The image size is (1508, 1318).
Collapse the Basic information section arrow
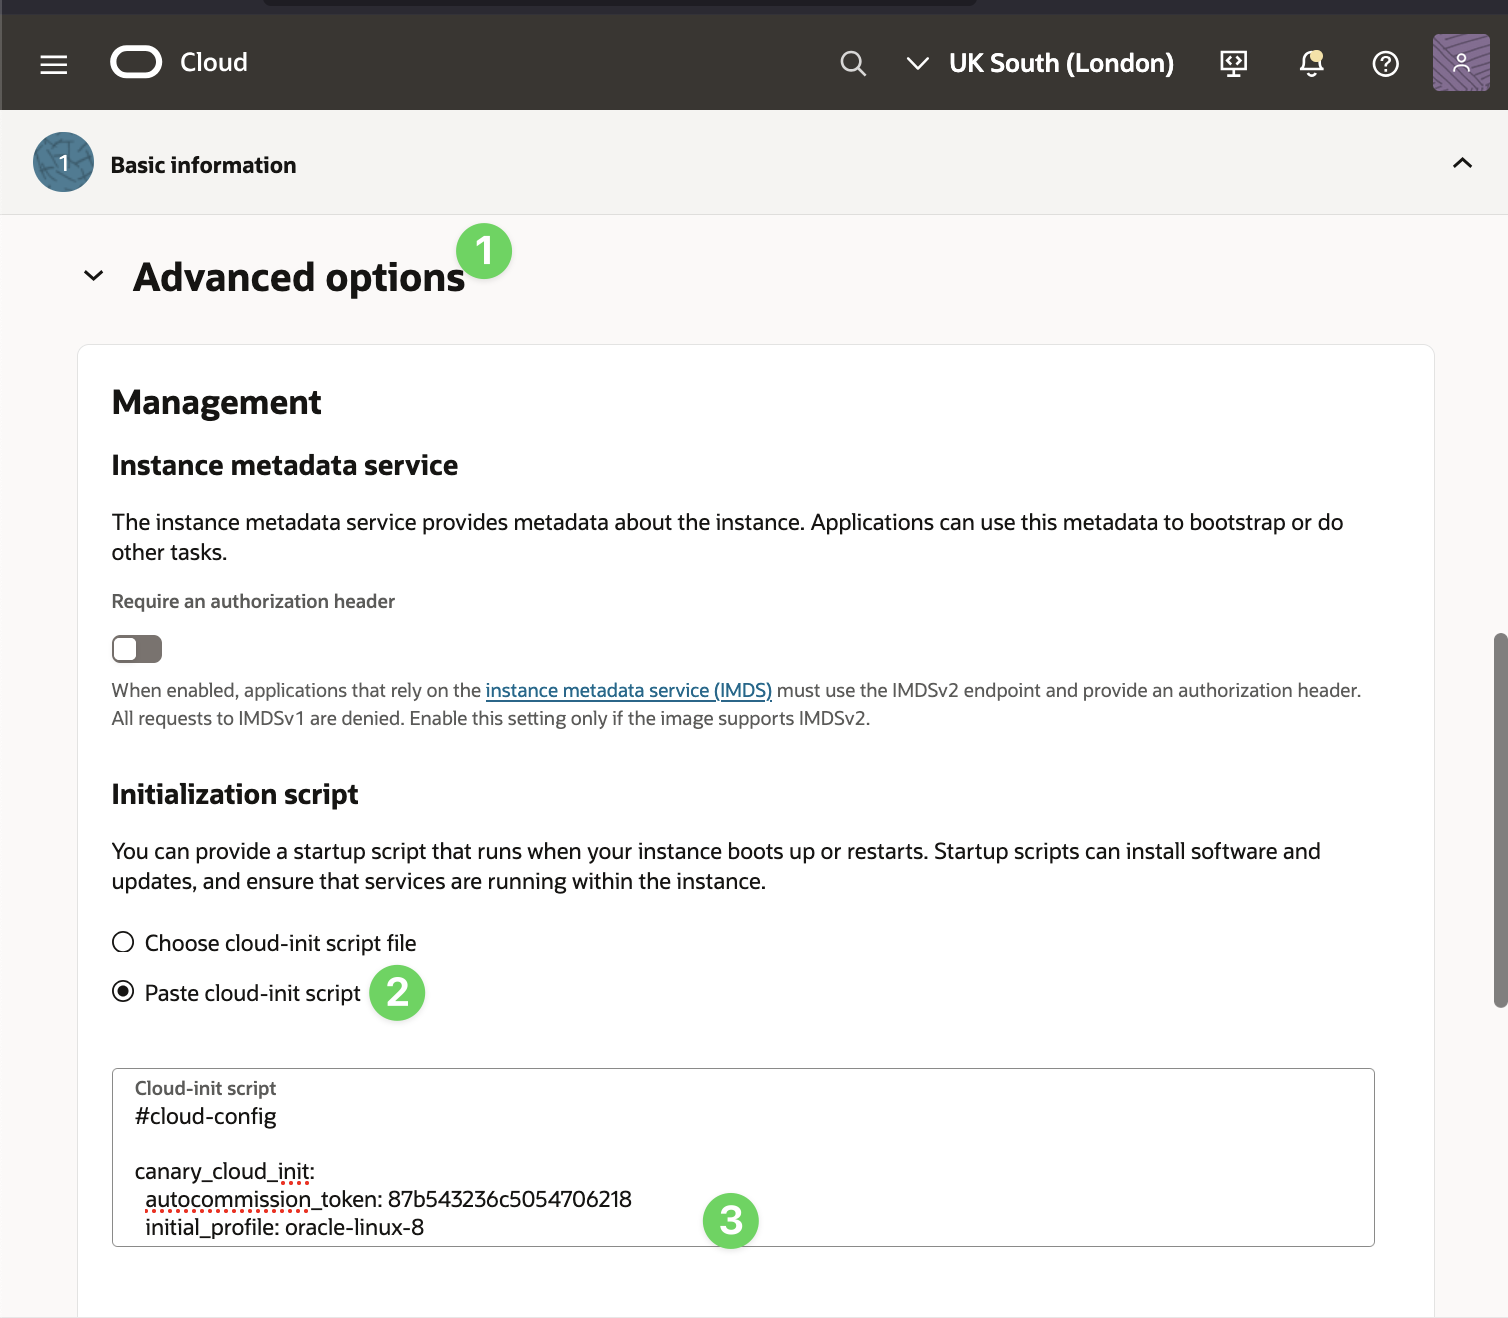1462,163
